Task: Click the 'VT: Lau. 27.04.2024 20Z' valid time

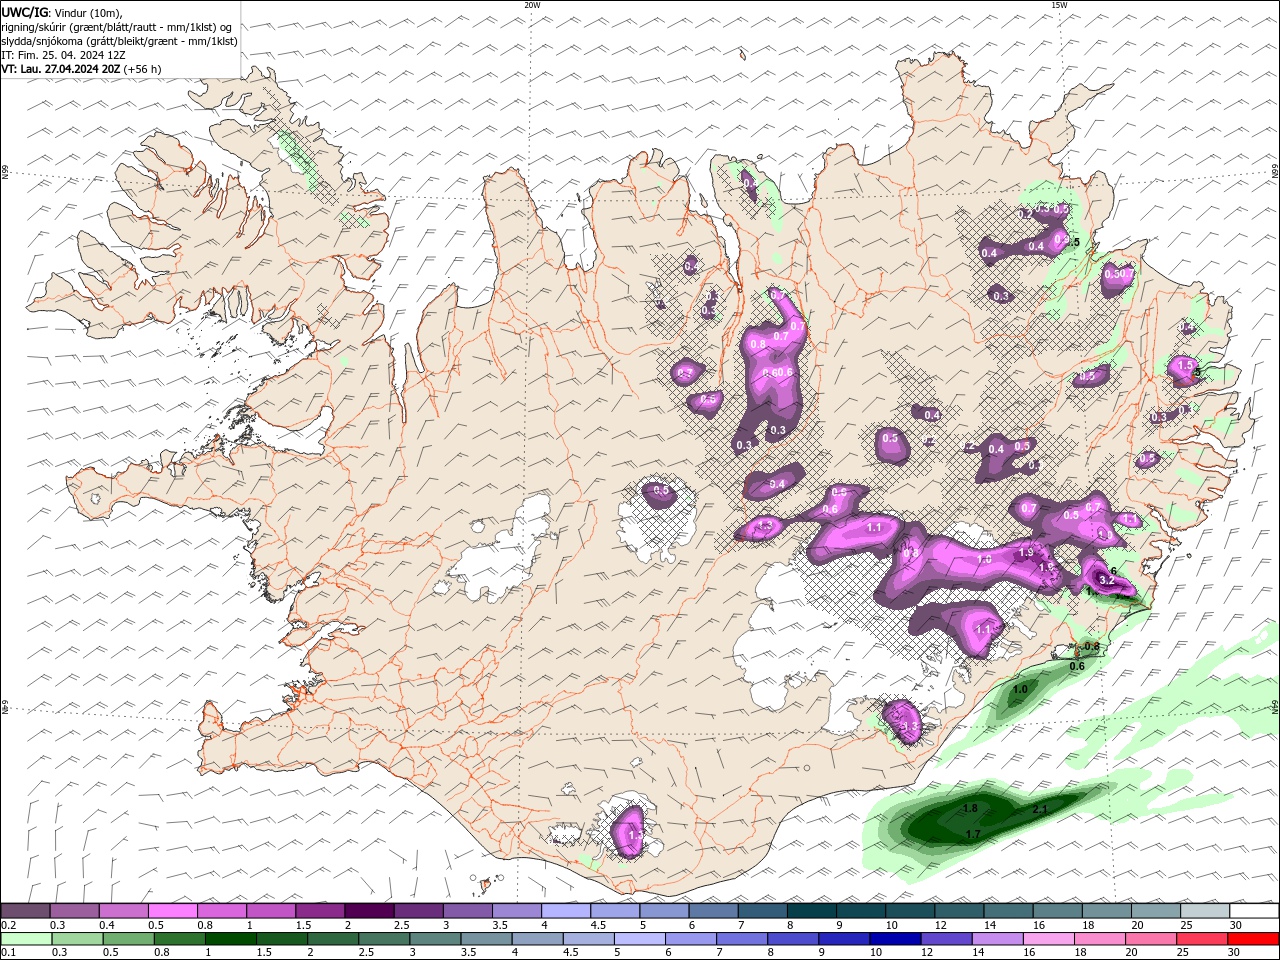Action: pyautogui.click(x=61, y=69)
